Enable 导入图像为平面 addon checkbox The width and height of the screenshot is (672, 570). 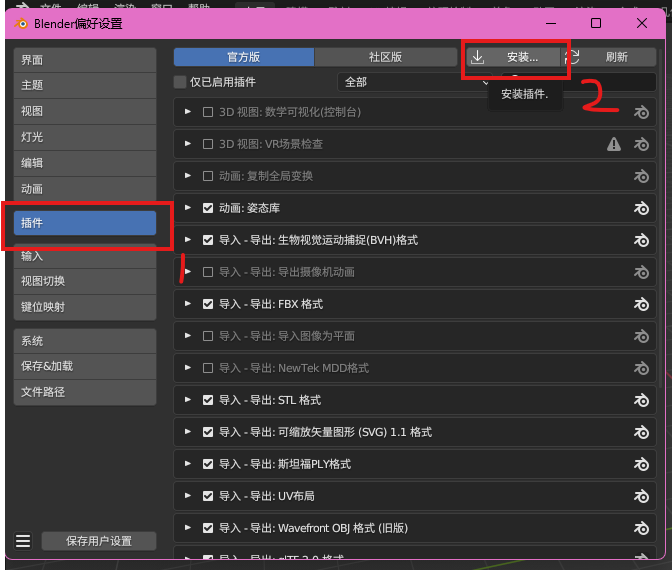208,336
